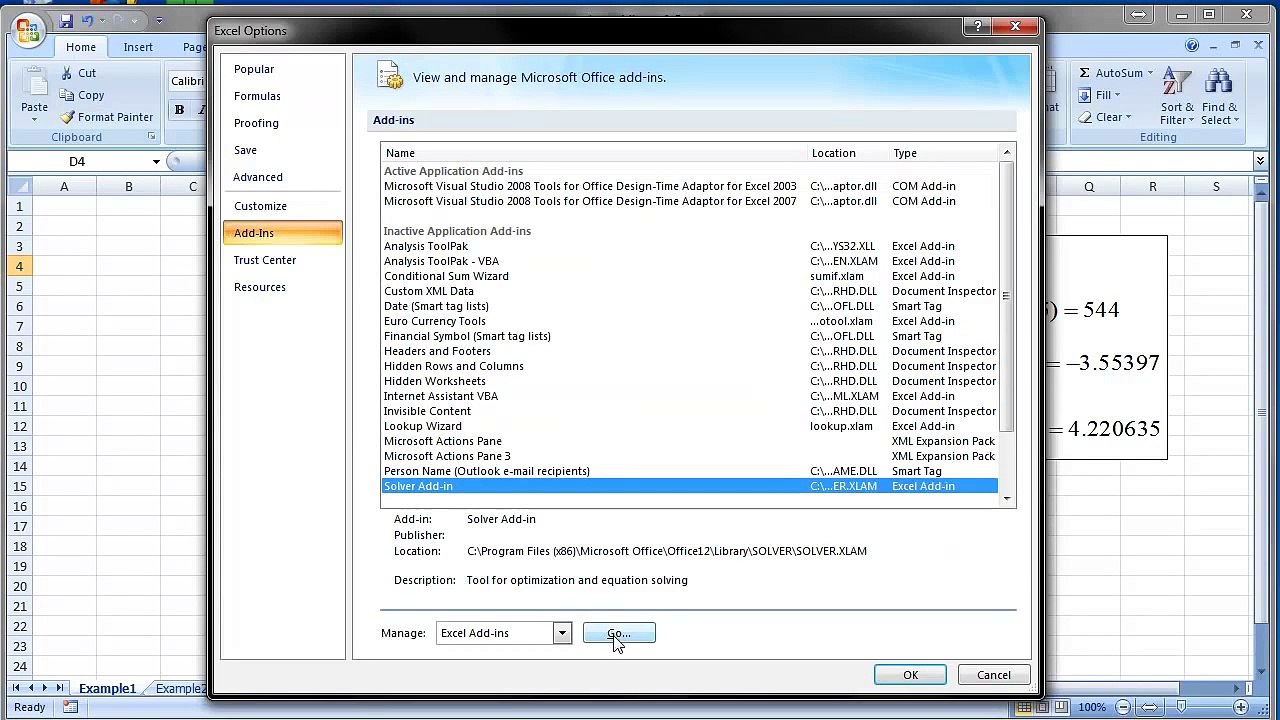Undo the last action in Excel

[x=88, y=20]
